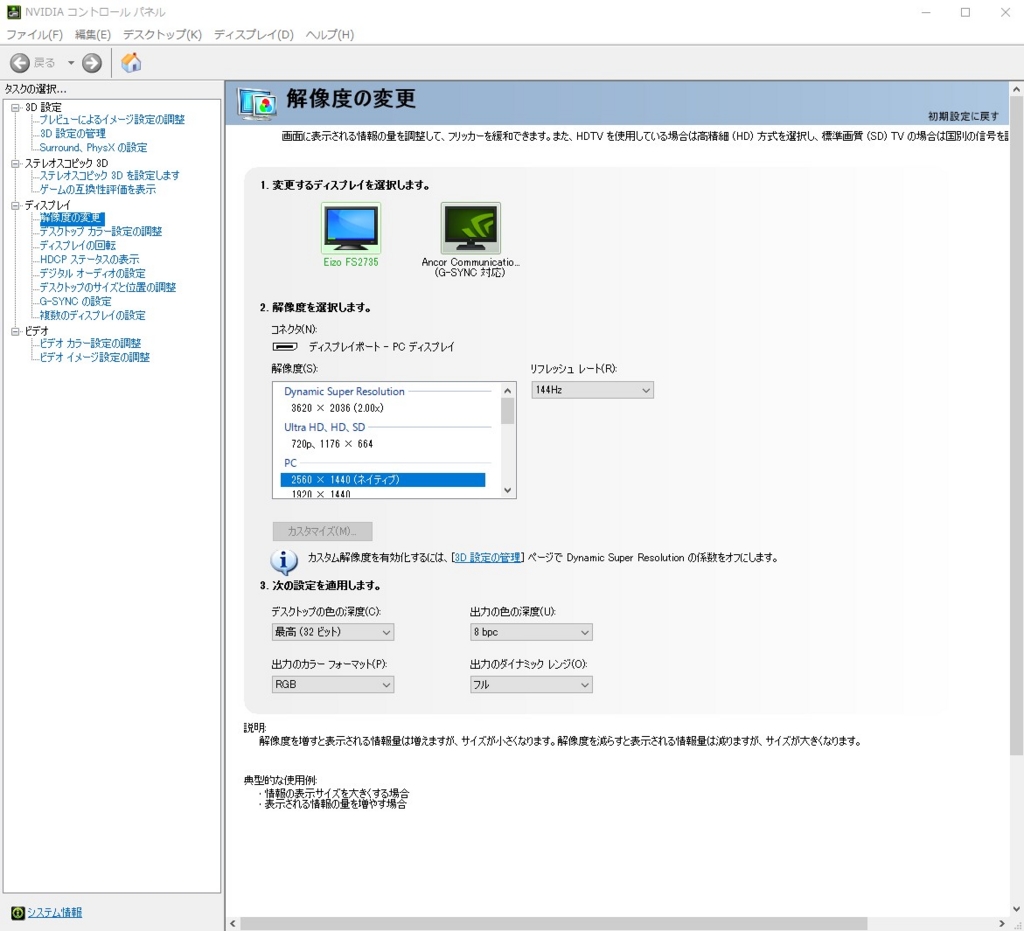Click 初期設定に戻す restore defaults link

(x=963, y=116)
